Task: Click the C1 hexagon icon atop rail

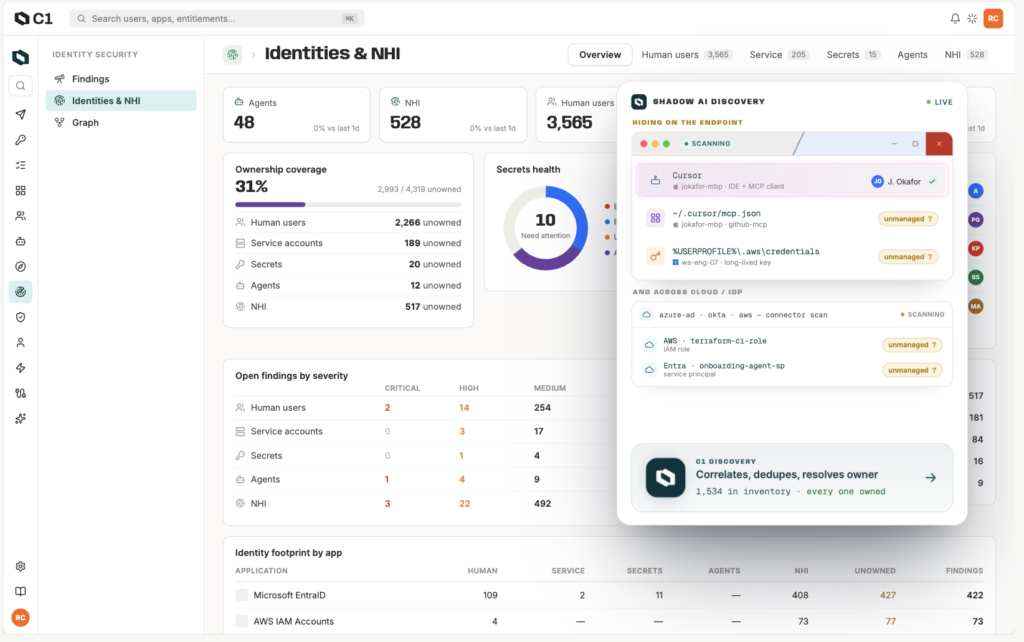Action: point(20,57)
